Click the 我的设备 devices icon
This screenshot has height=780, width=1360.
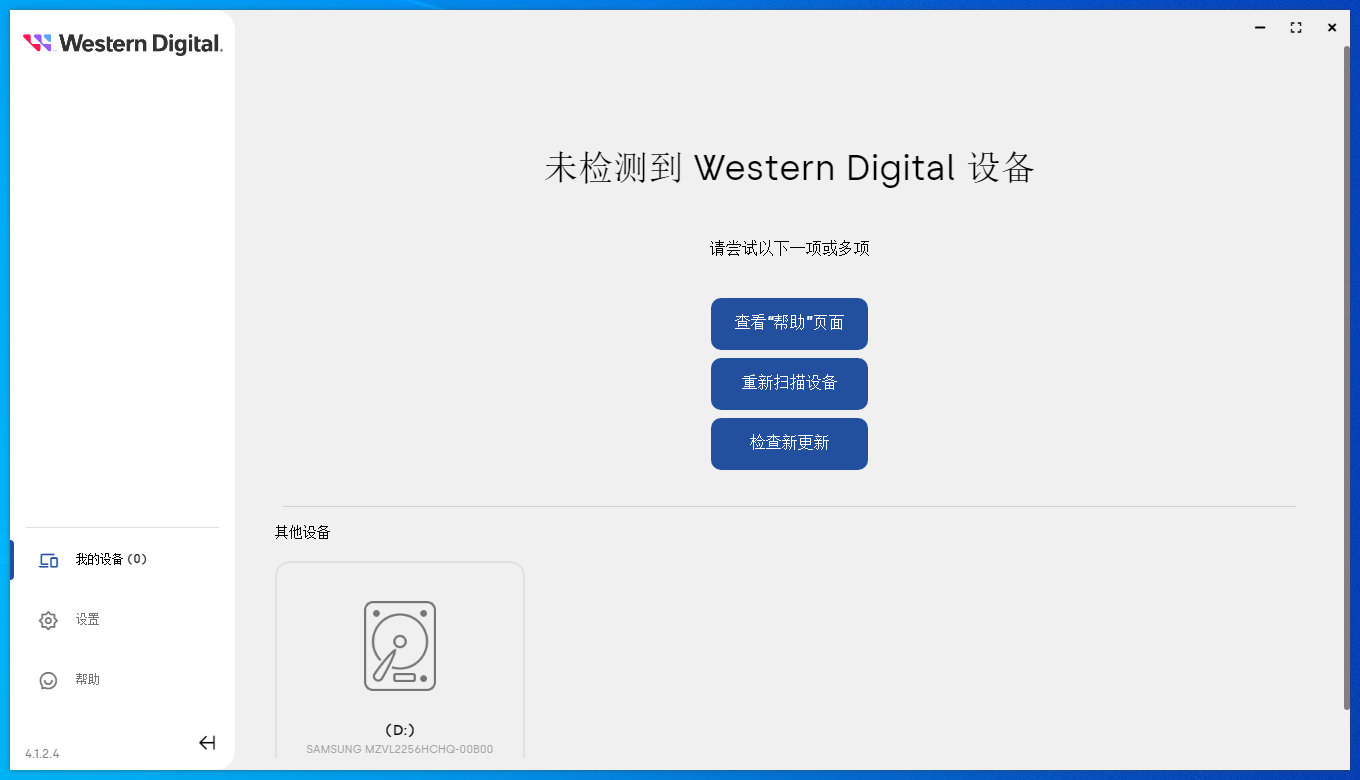tap(48, 560)
